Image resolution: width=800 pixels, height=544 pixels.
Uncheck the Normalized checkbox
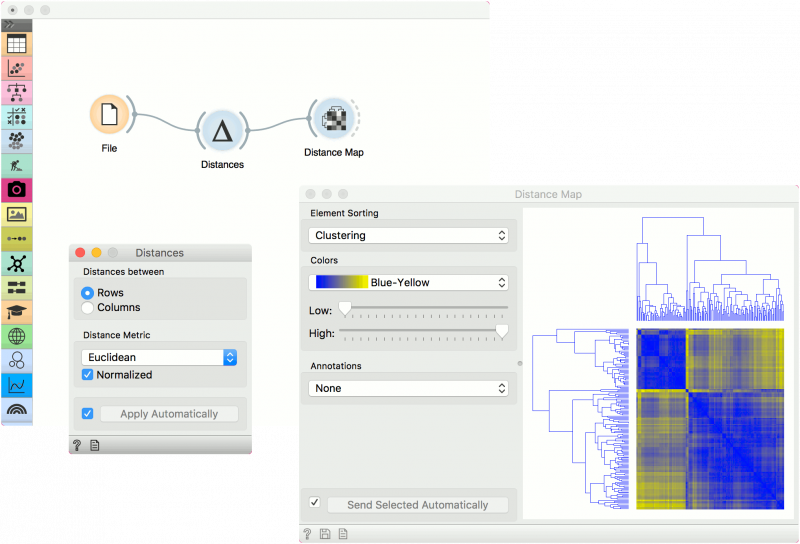point(88,375)
